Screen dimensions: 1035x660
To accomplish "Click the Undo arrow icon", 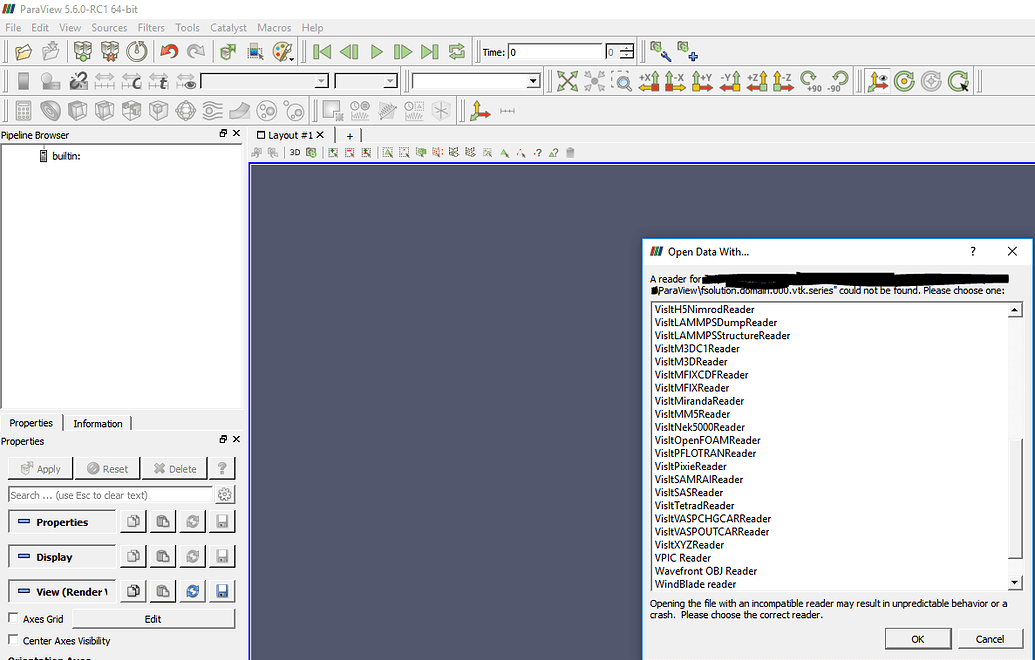I will point(169,51).
